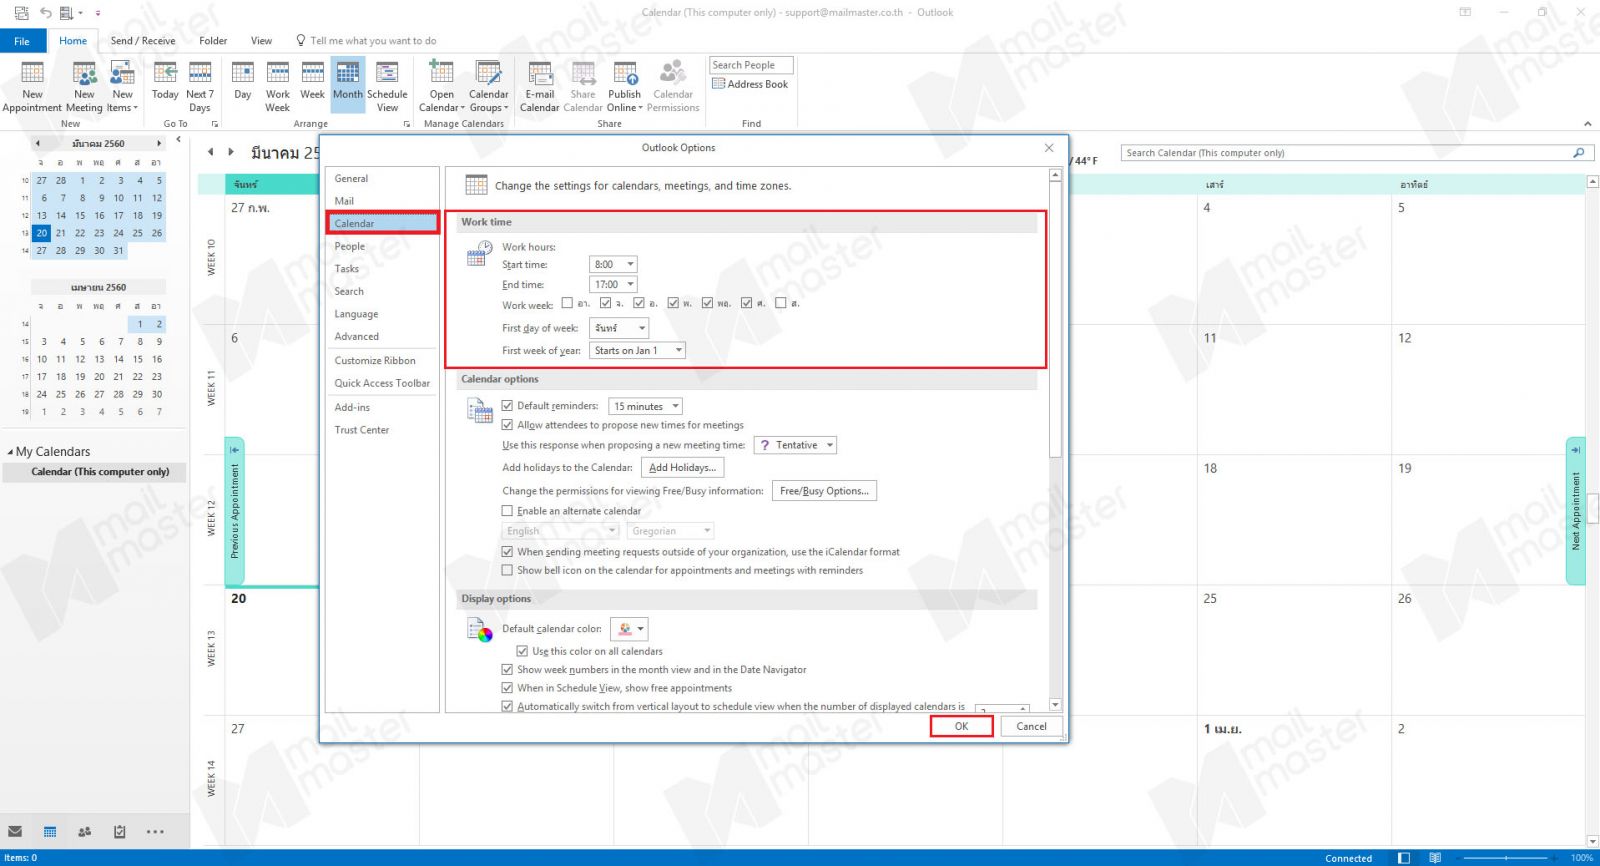Image resolution: width=1600 pixels, height=866 pixels.
Task: Toggle Allow attendees to propose new times
Action: (x=507, y=425)
